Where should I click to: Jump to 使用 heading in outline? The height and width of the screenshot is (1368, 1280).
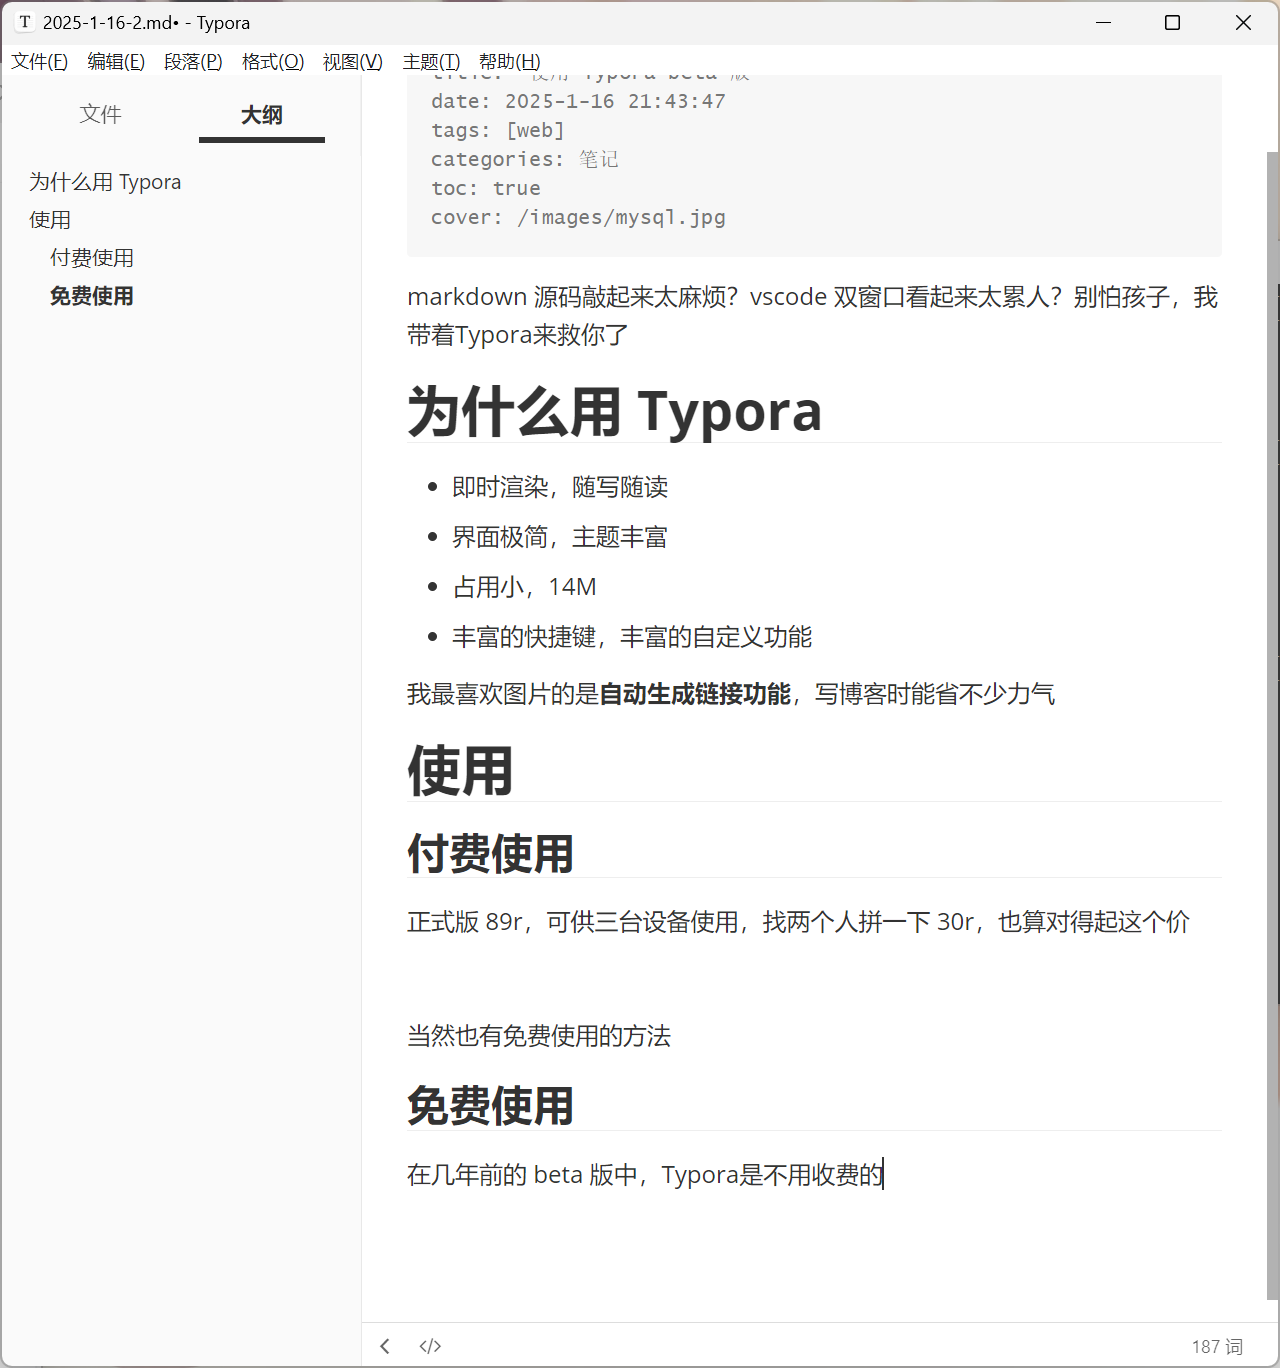coord(50,220)
